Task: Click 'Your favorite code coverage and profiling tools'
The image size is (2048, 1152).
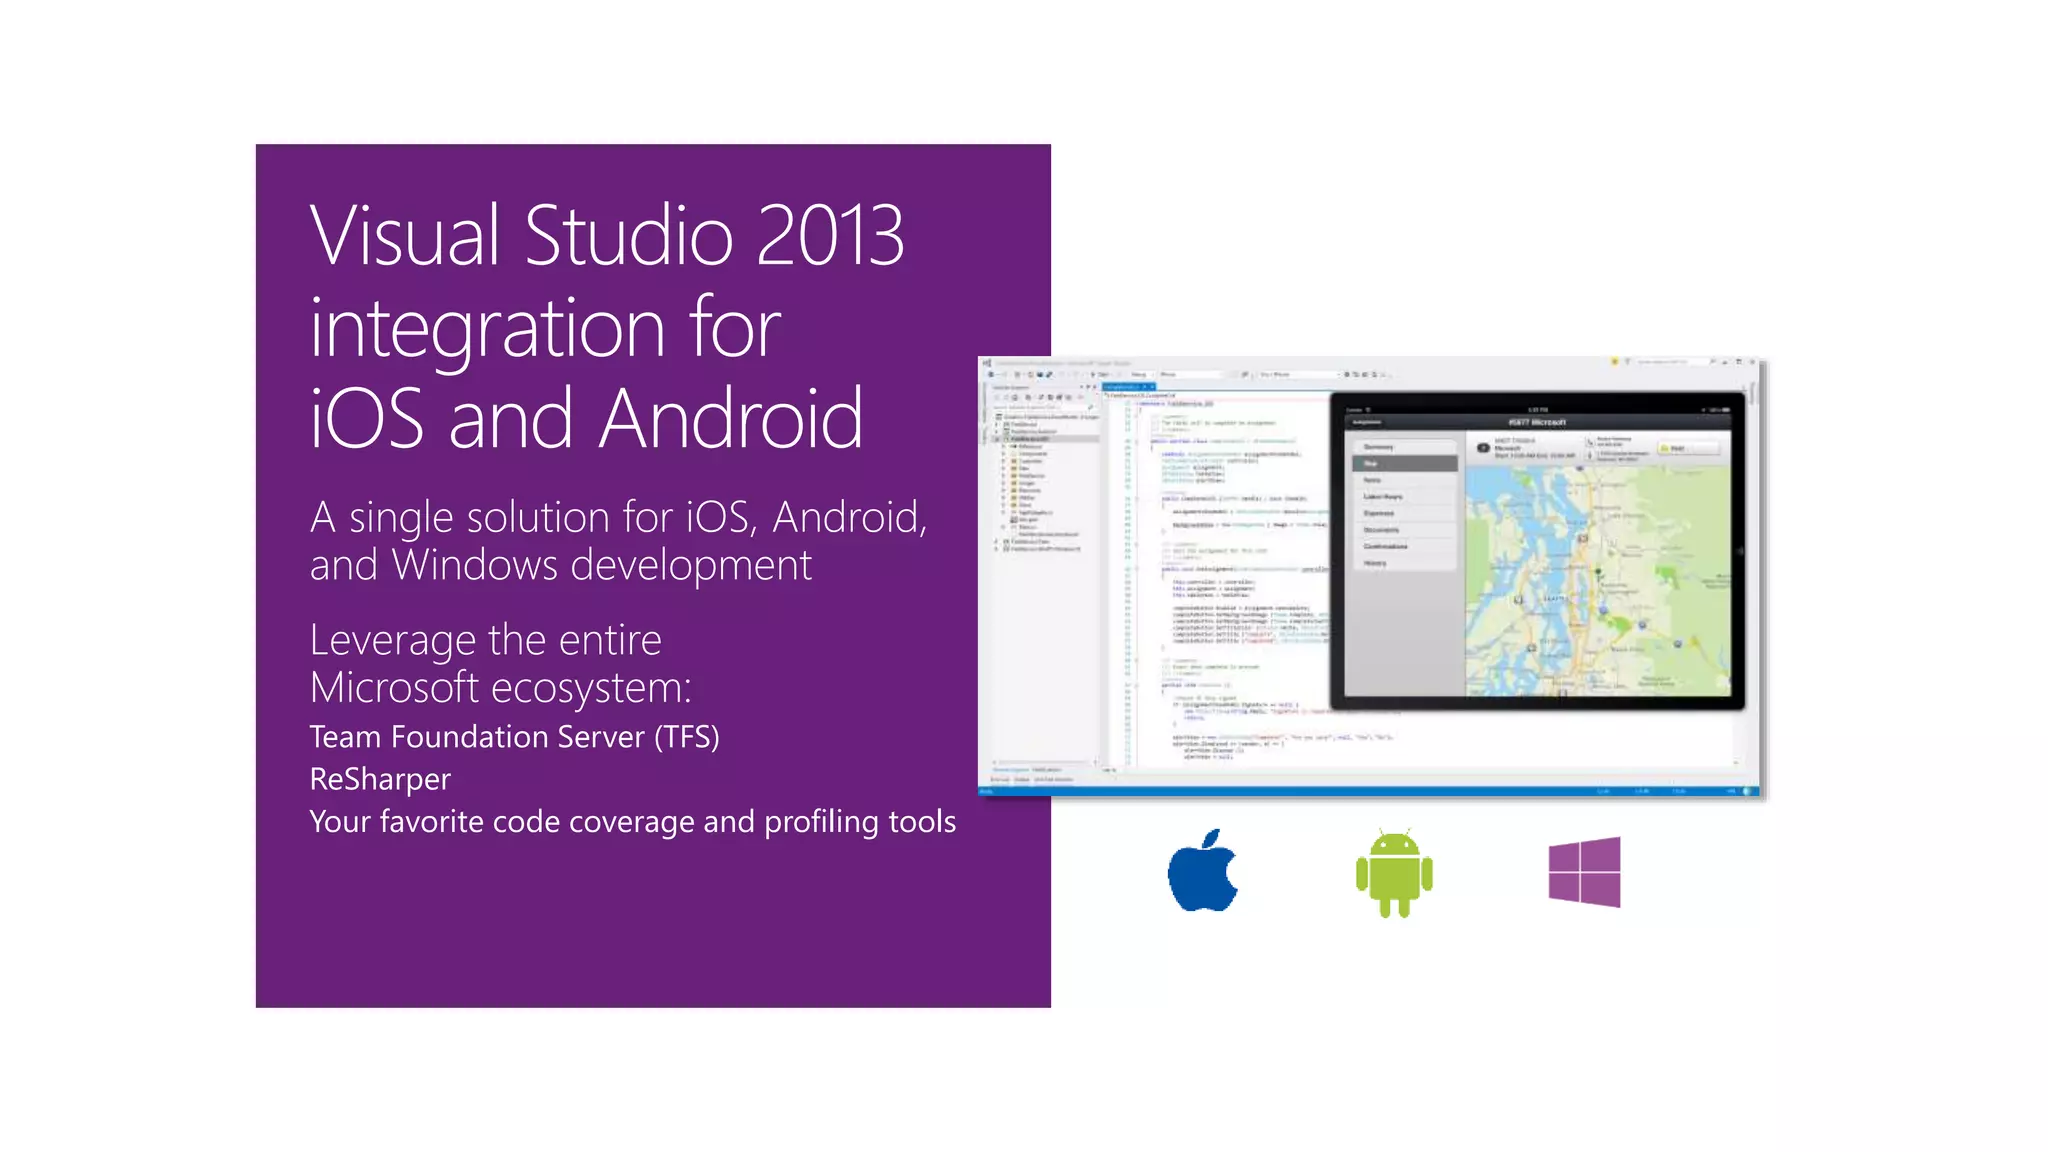Action: coord(632,821)
